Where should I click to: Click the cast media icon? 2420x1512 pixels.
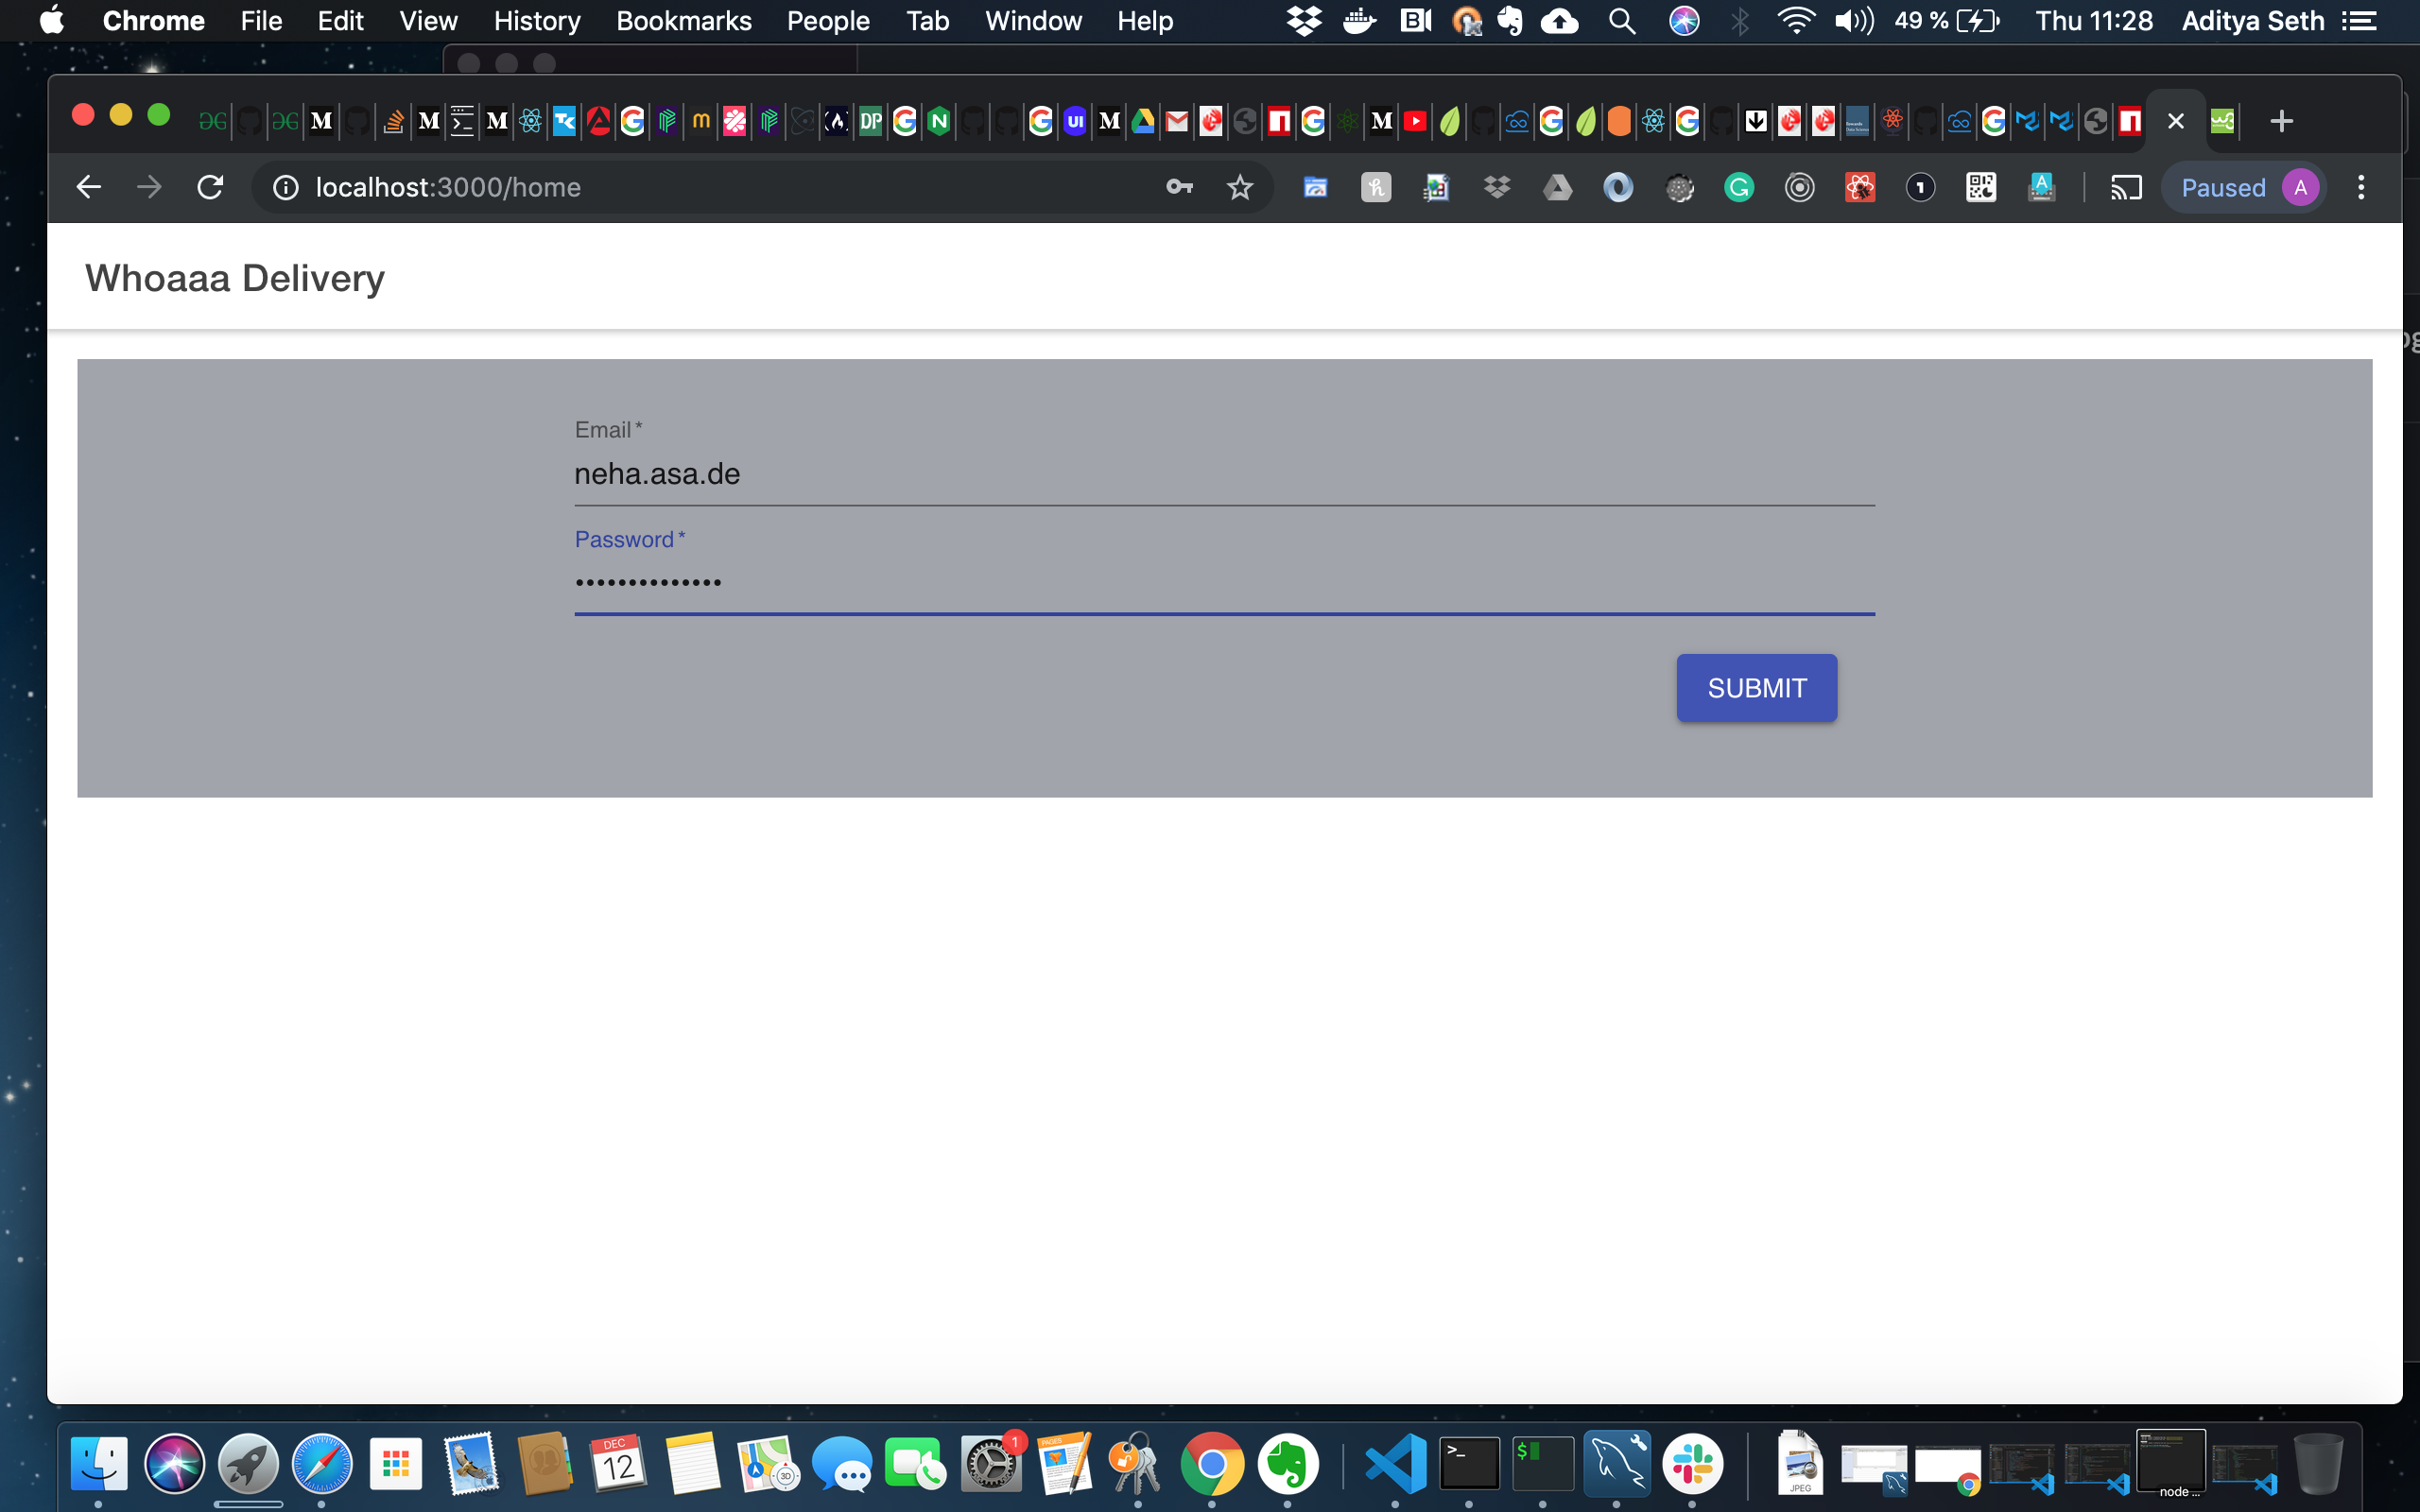2126,187
